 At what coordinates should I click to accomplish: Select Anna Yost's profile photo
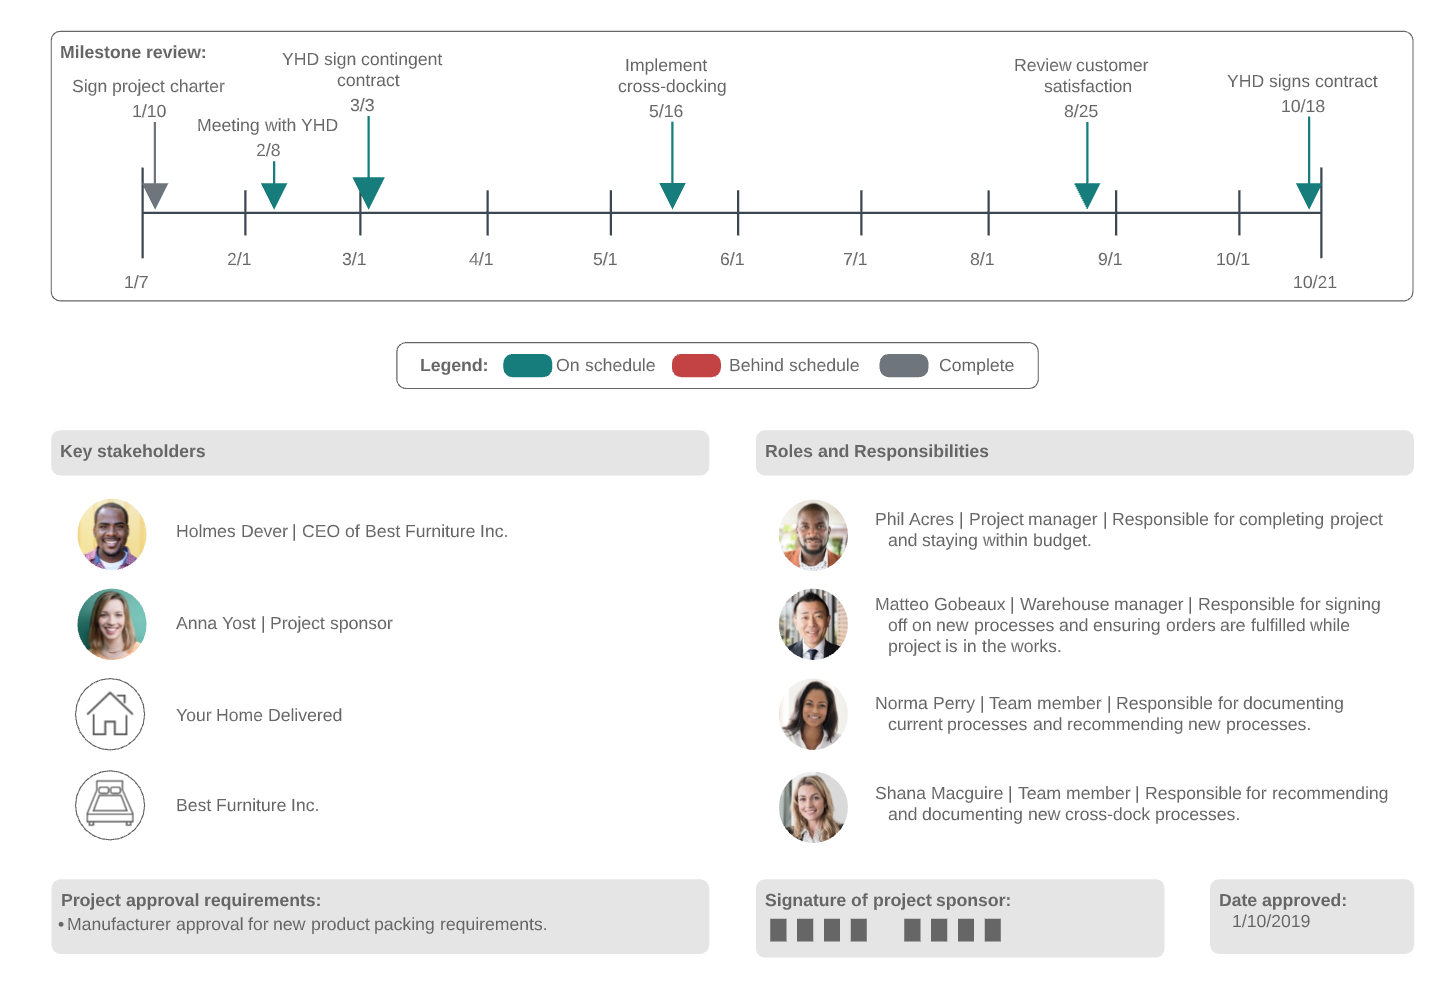(x=112, y=624)
